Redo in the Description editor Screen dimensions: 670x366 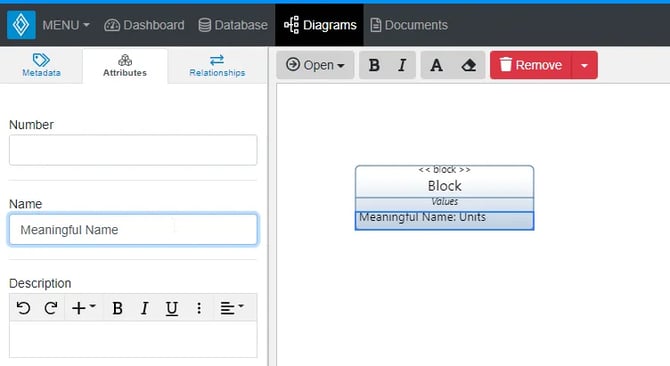pyautogui.click(x=51, y=307)
